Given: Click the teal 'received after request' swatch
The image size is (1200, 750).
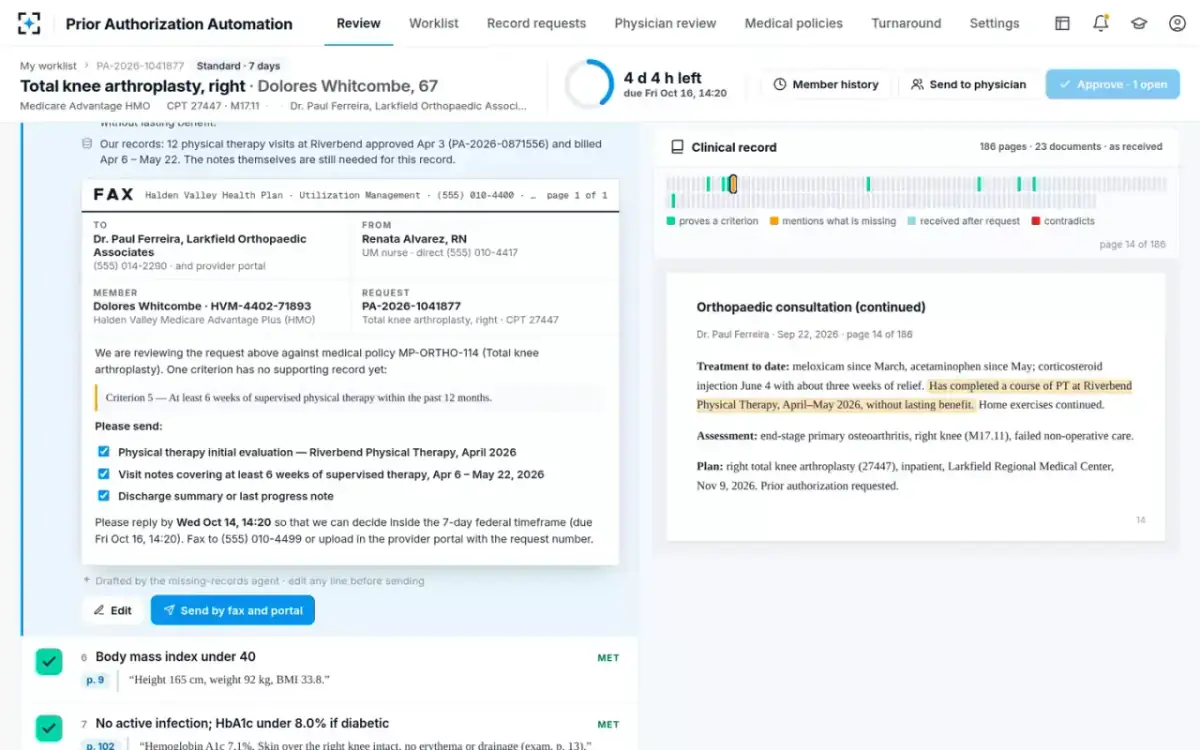Looking at the screenshot, I should pos(912,221).
